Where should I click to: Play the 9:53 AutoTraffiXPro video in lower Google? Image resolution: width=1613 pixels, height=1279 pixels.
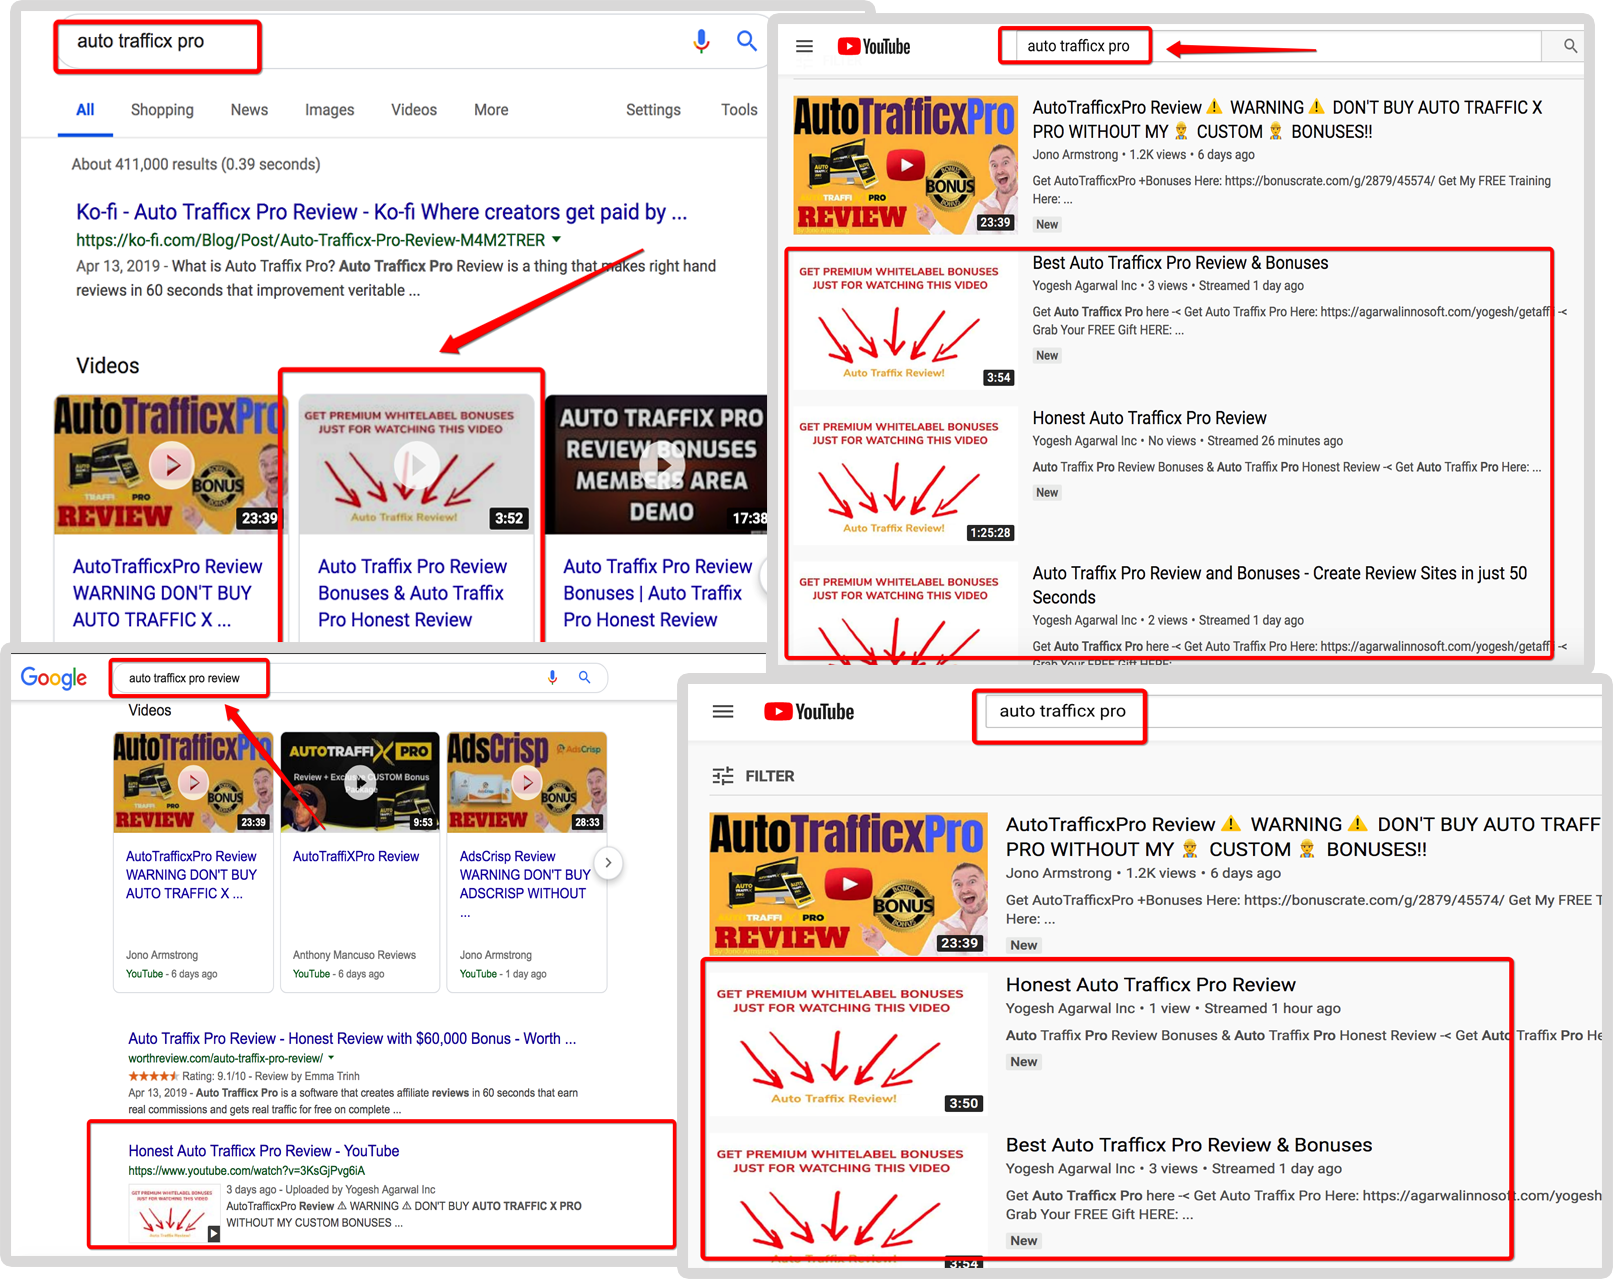[x=360, y=782]
